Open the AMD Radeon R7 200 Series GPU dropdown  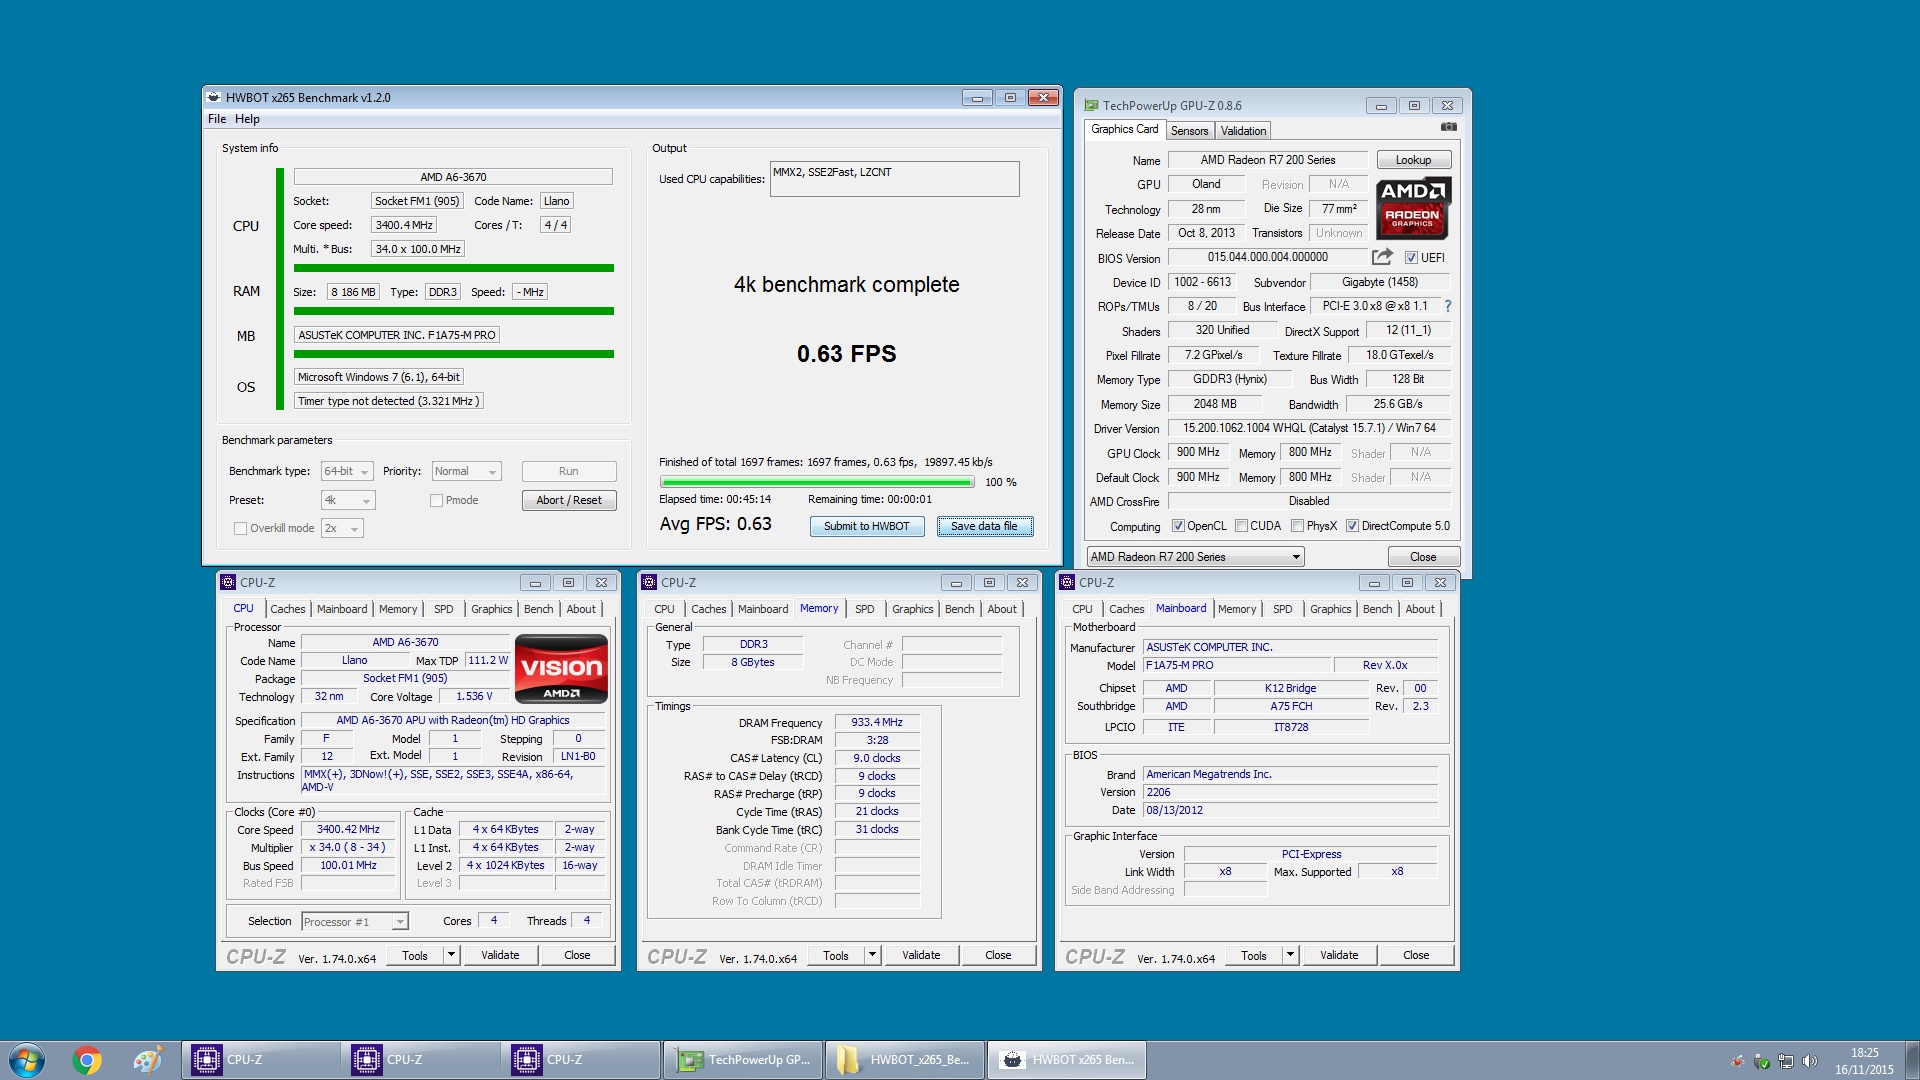[x=1195, y=557]
